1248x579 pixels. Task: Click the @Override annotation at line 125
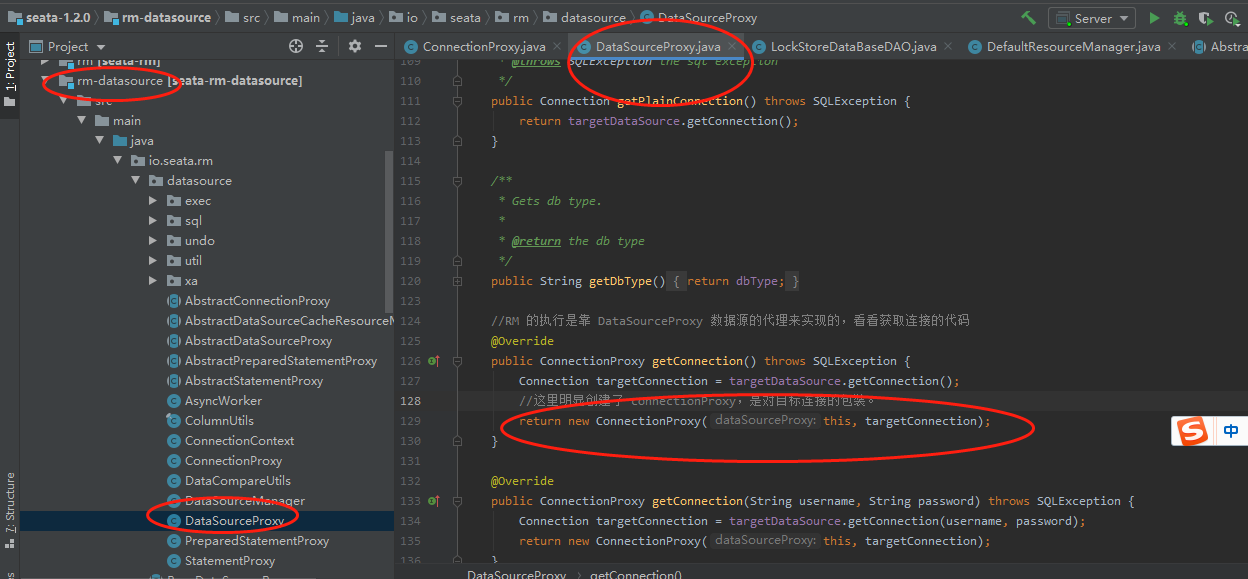click(522, 340)
